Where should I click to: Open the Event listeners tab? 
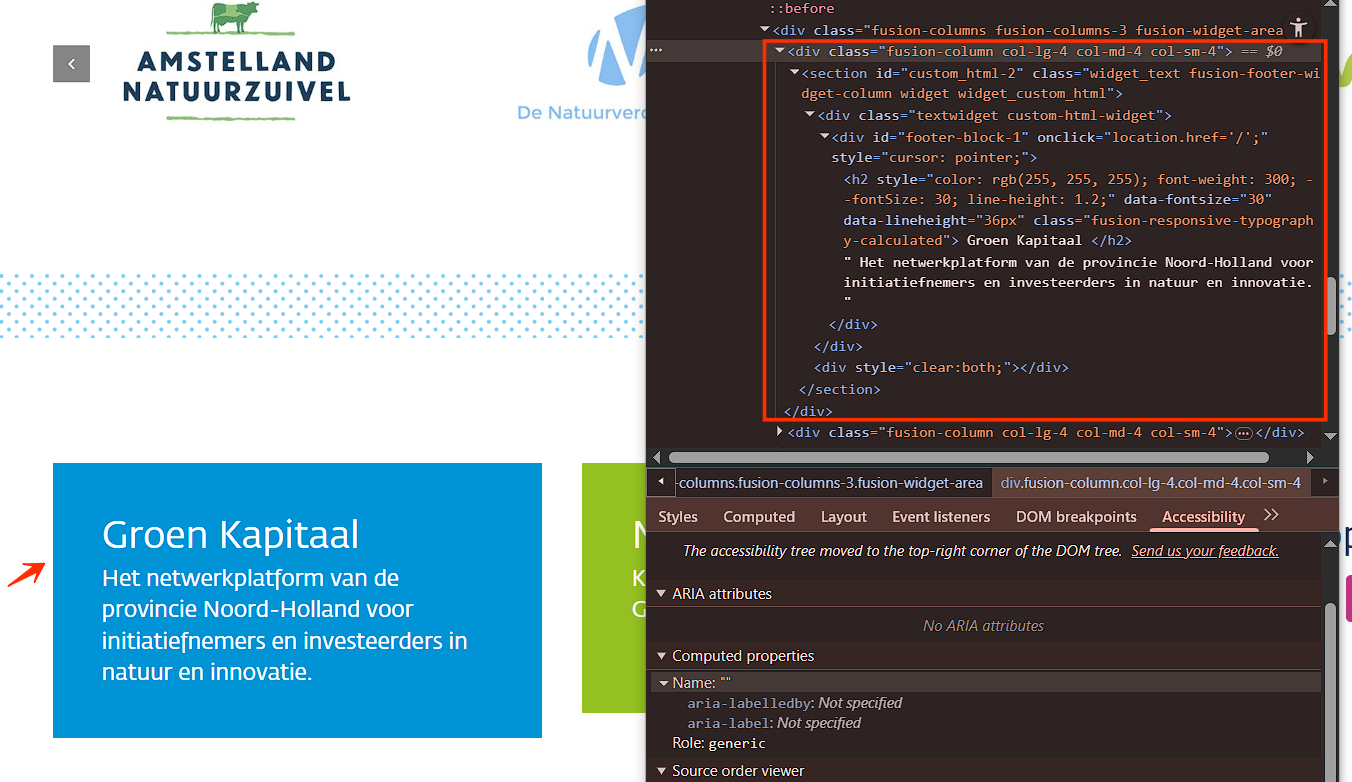coord(940,517)
